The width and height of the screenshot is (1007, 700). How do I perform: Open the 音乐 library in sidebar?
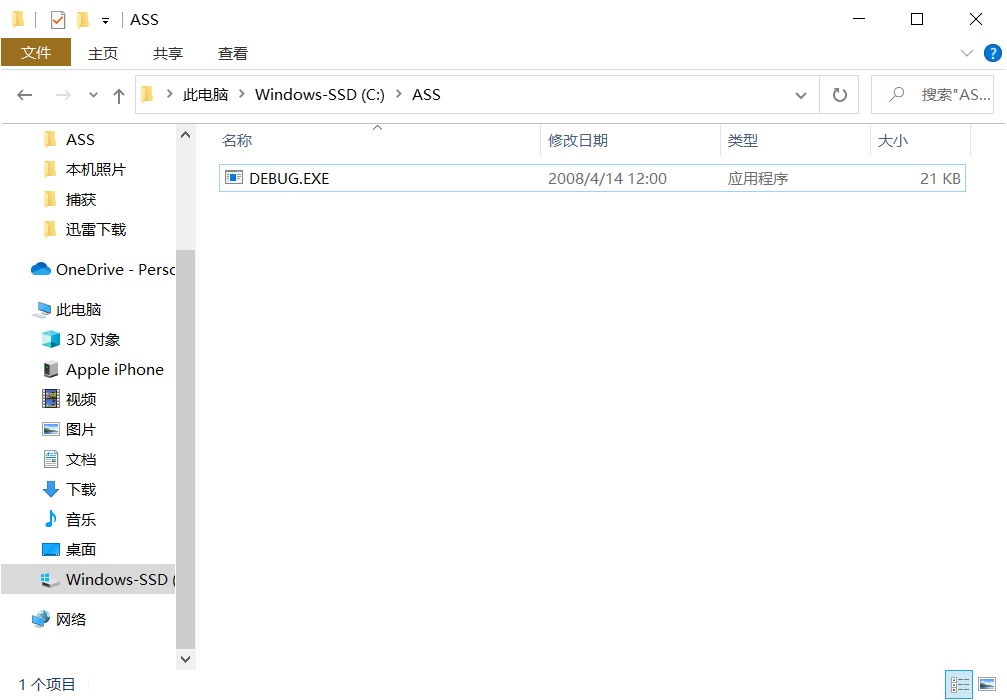(x=81, y=520)
